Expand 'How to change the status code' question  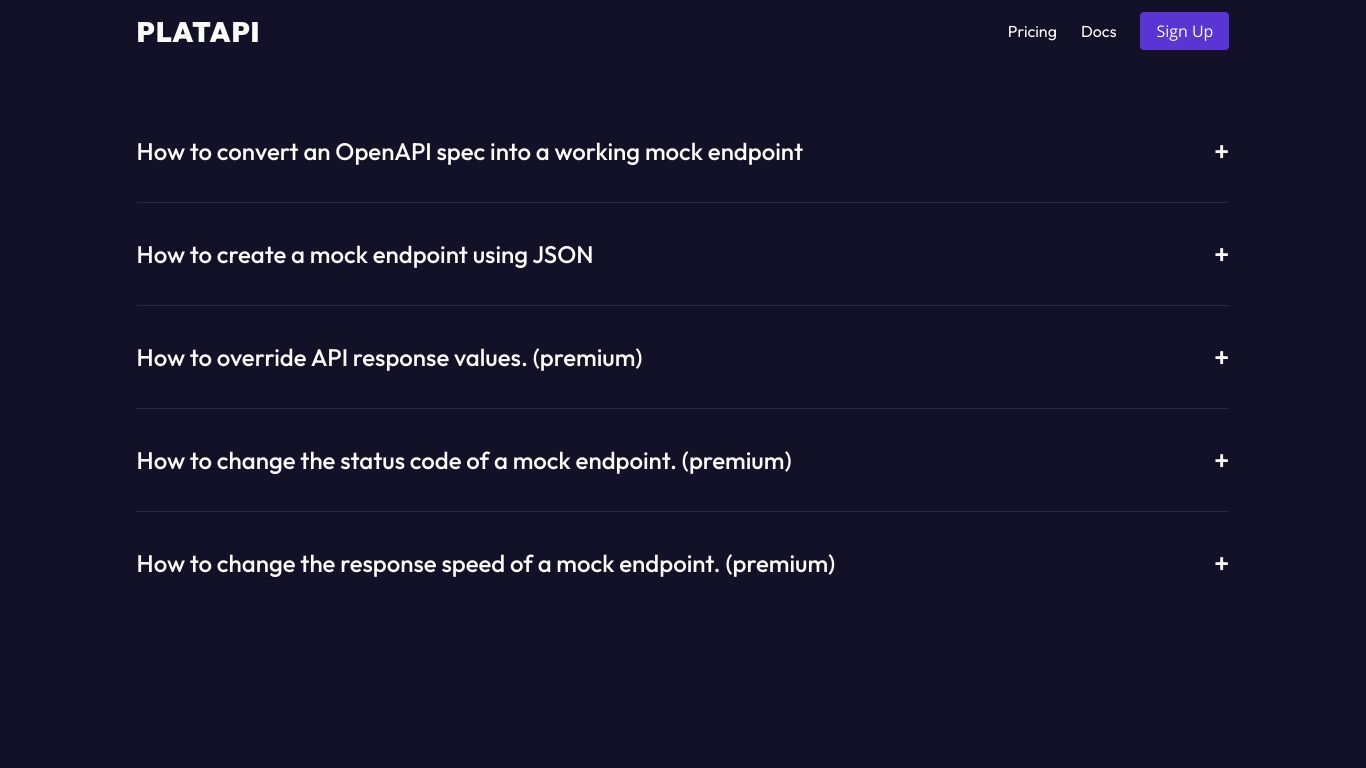(x=682, y=461)
